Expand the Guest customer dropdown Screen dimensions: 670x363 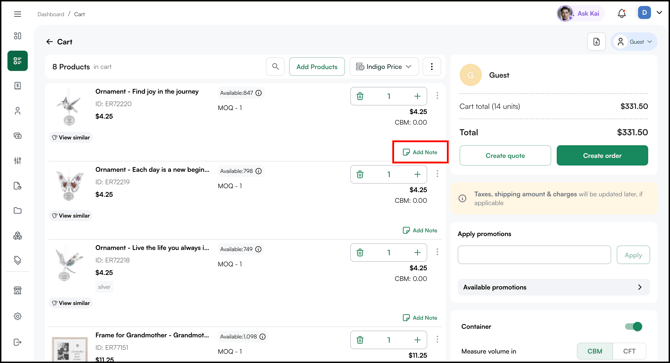click(635, 42)
